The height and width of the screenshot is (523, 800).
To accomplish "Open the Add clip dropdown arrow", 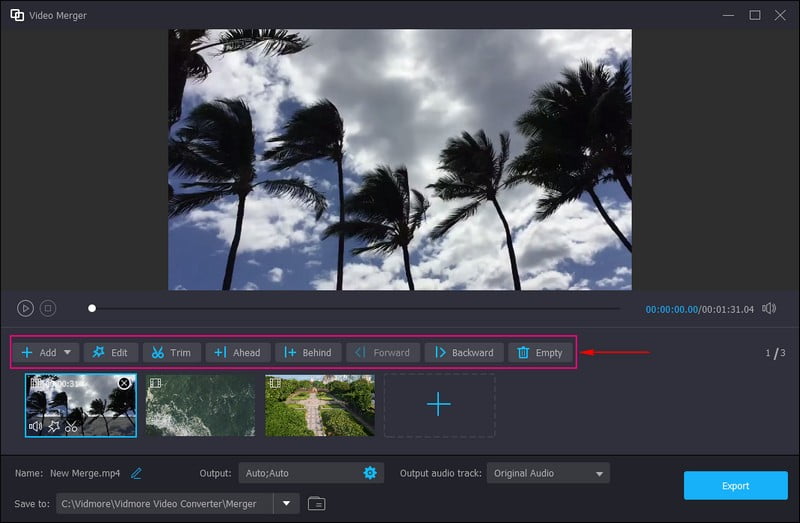I will coord(69,352).
